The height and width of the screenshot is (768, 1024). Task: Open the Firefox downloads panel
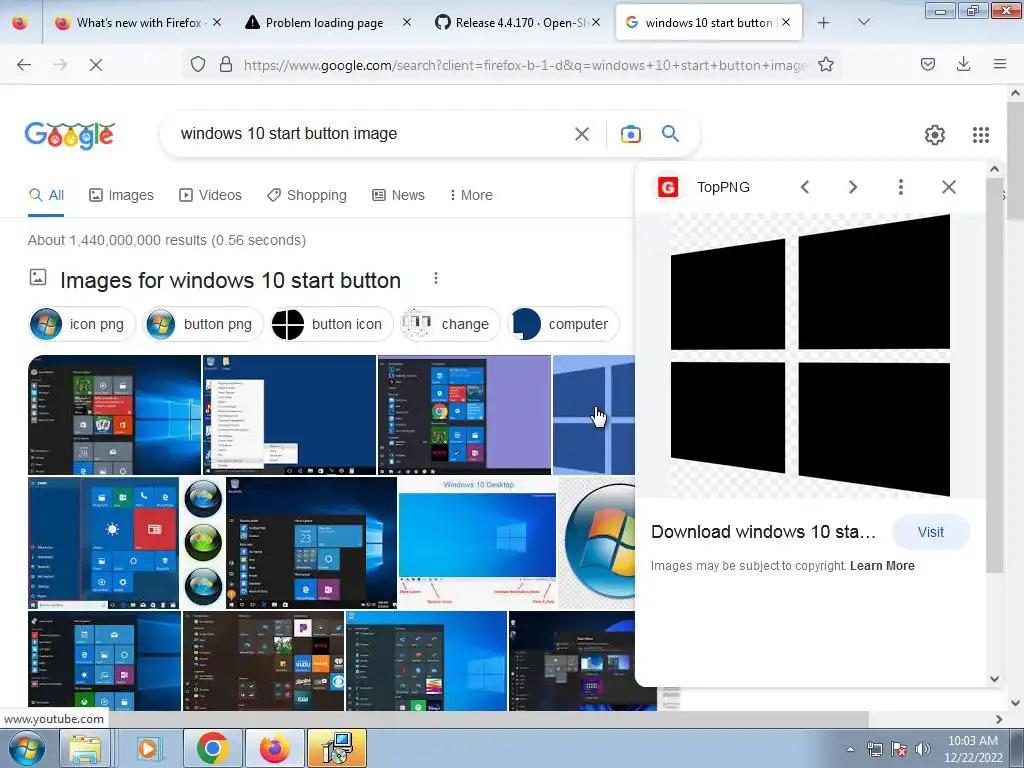[963, 65]
